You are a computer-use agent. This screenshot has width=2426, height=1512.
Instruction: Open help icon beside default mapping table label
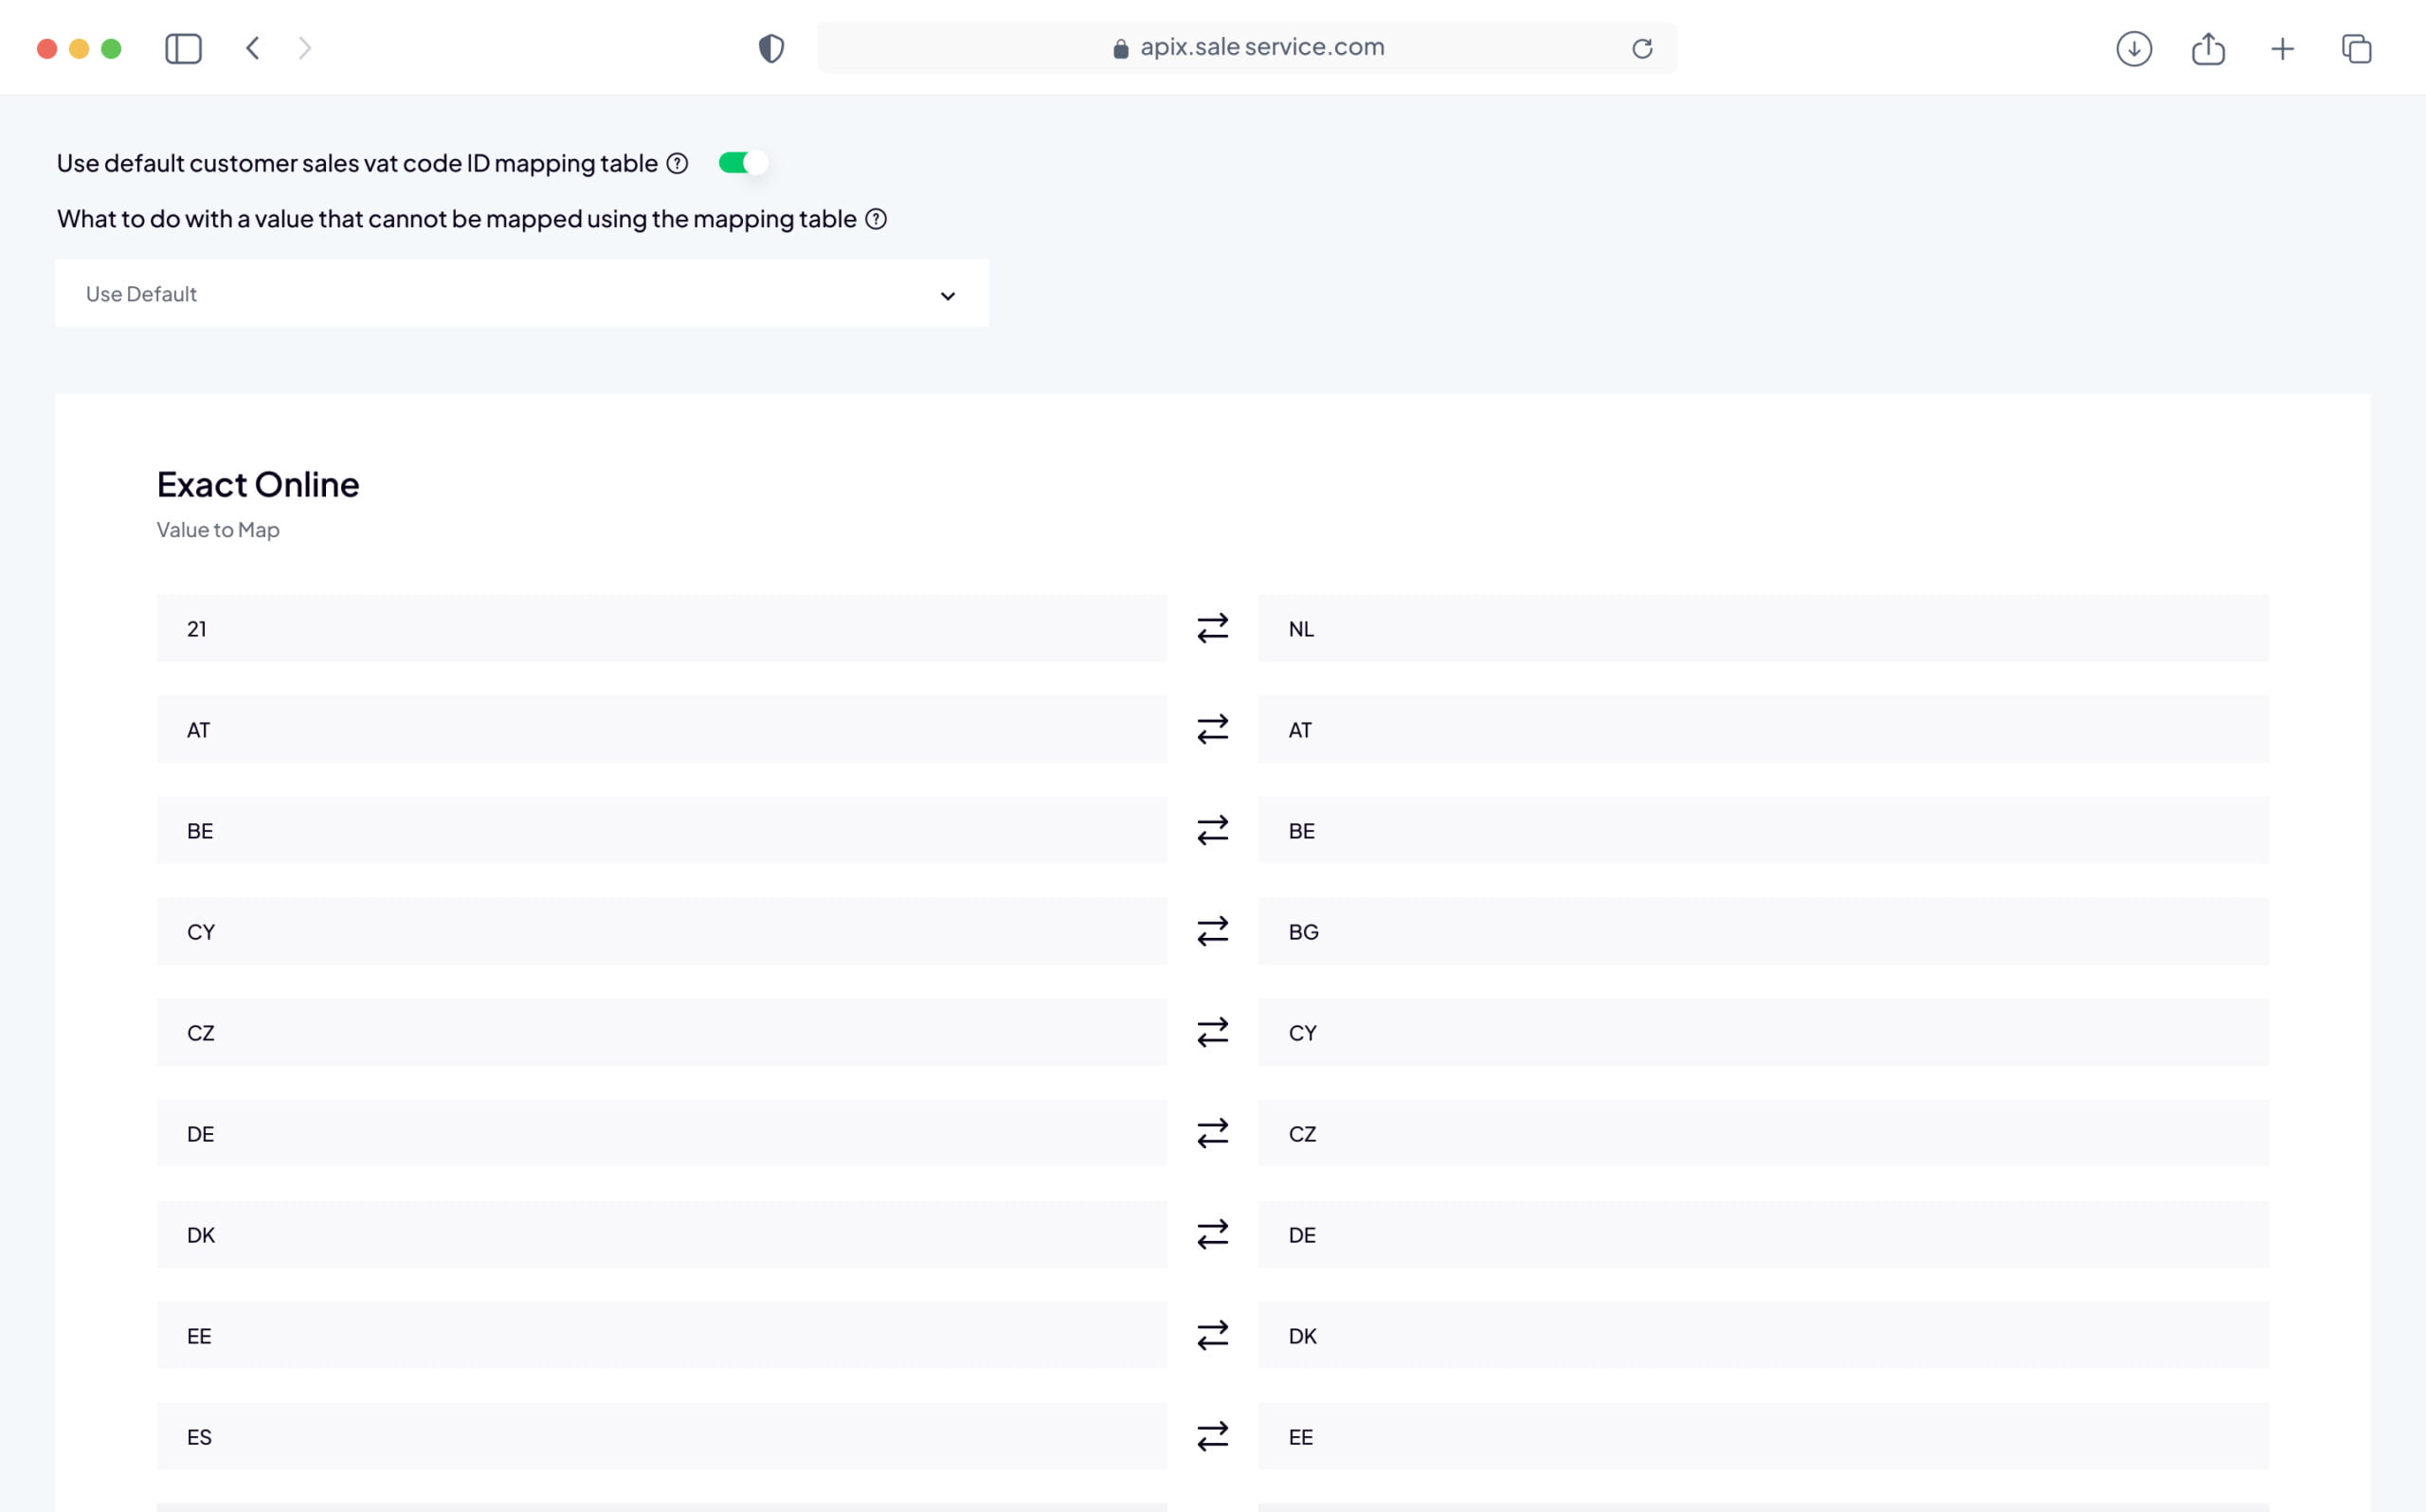677,163
